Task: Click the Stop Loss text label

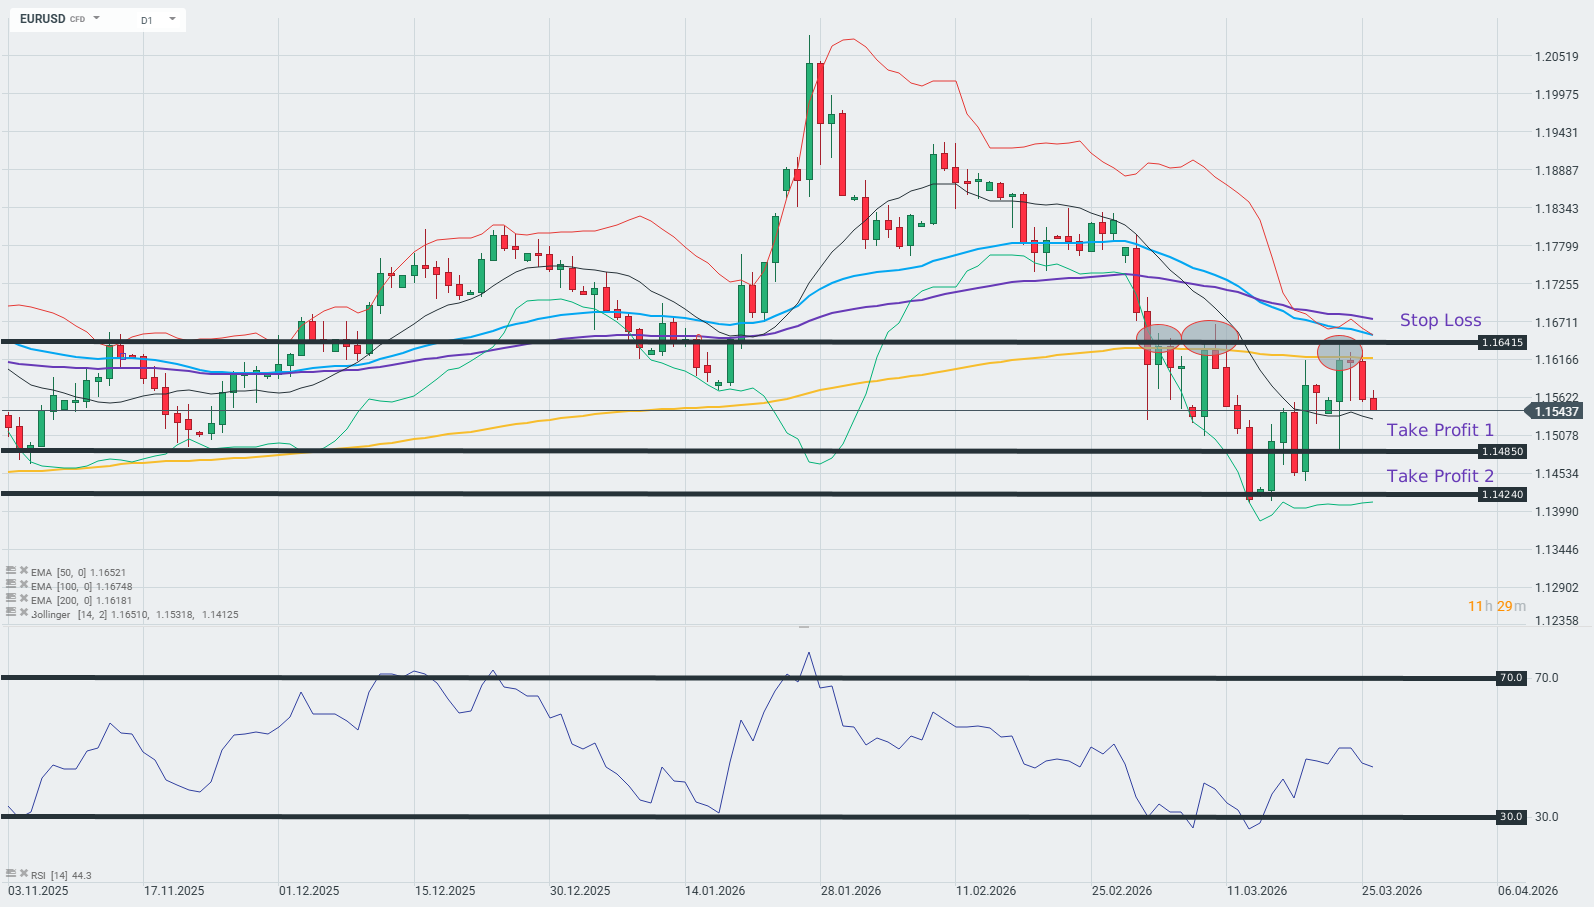Action: 1440,320
